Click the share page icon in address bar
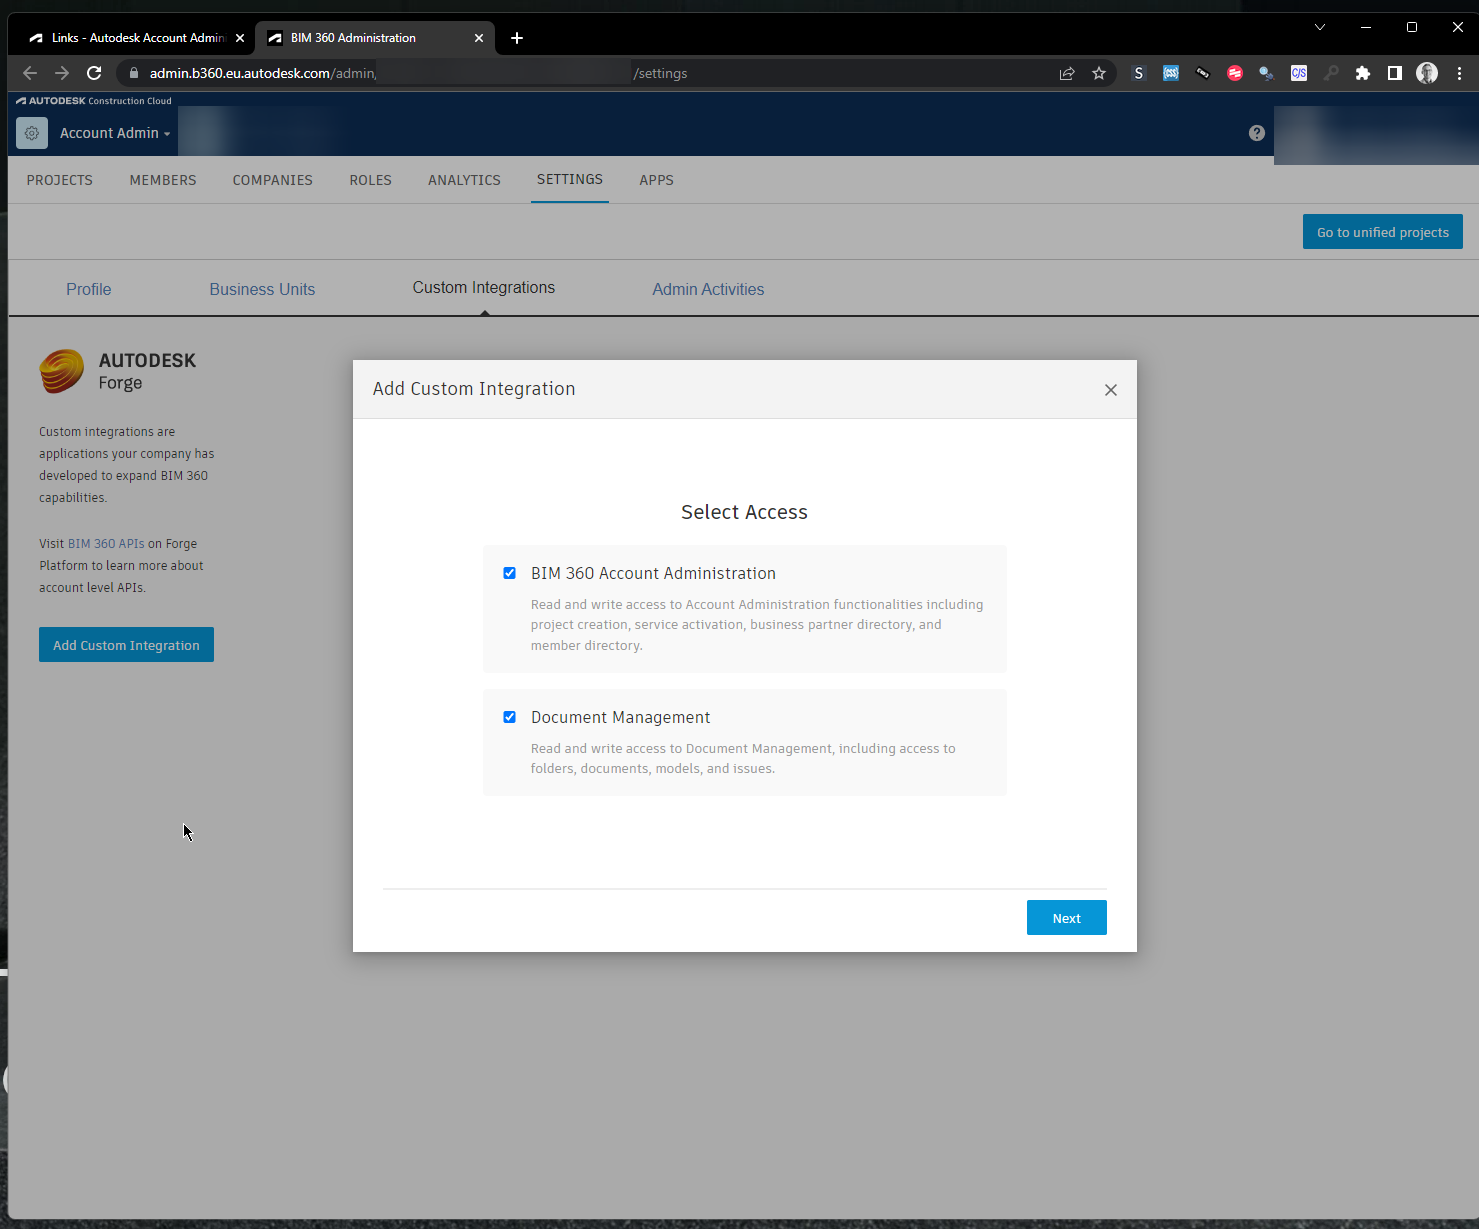The image size is (1479, 1229). point(1067,73)
